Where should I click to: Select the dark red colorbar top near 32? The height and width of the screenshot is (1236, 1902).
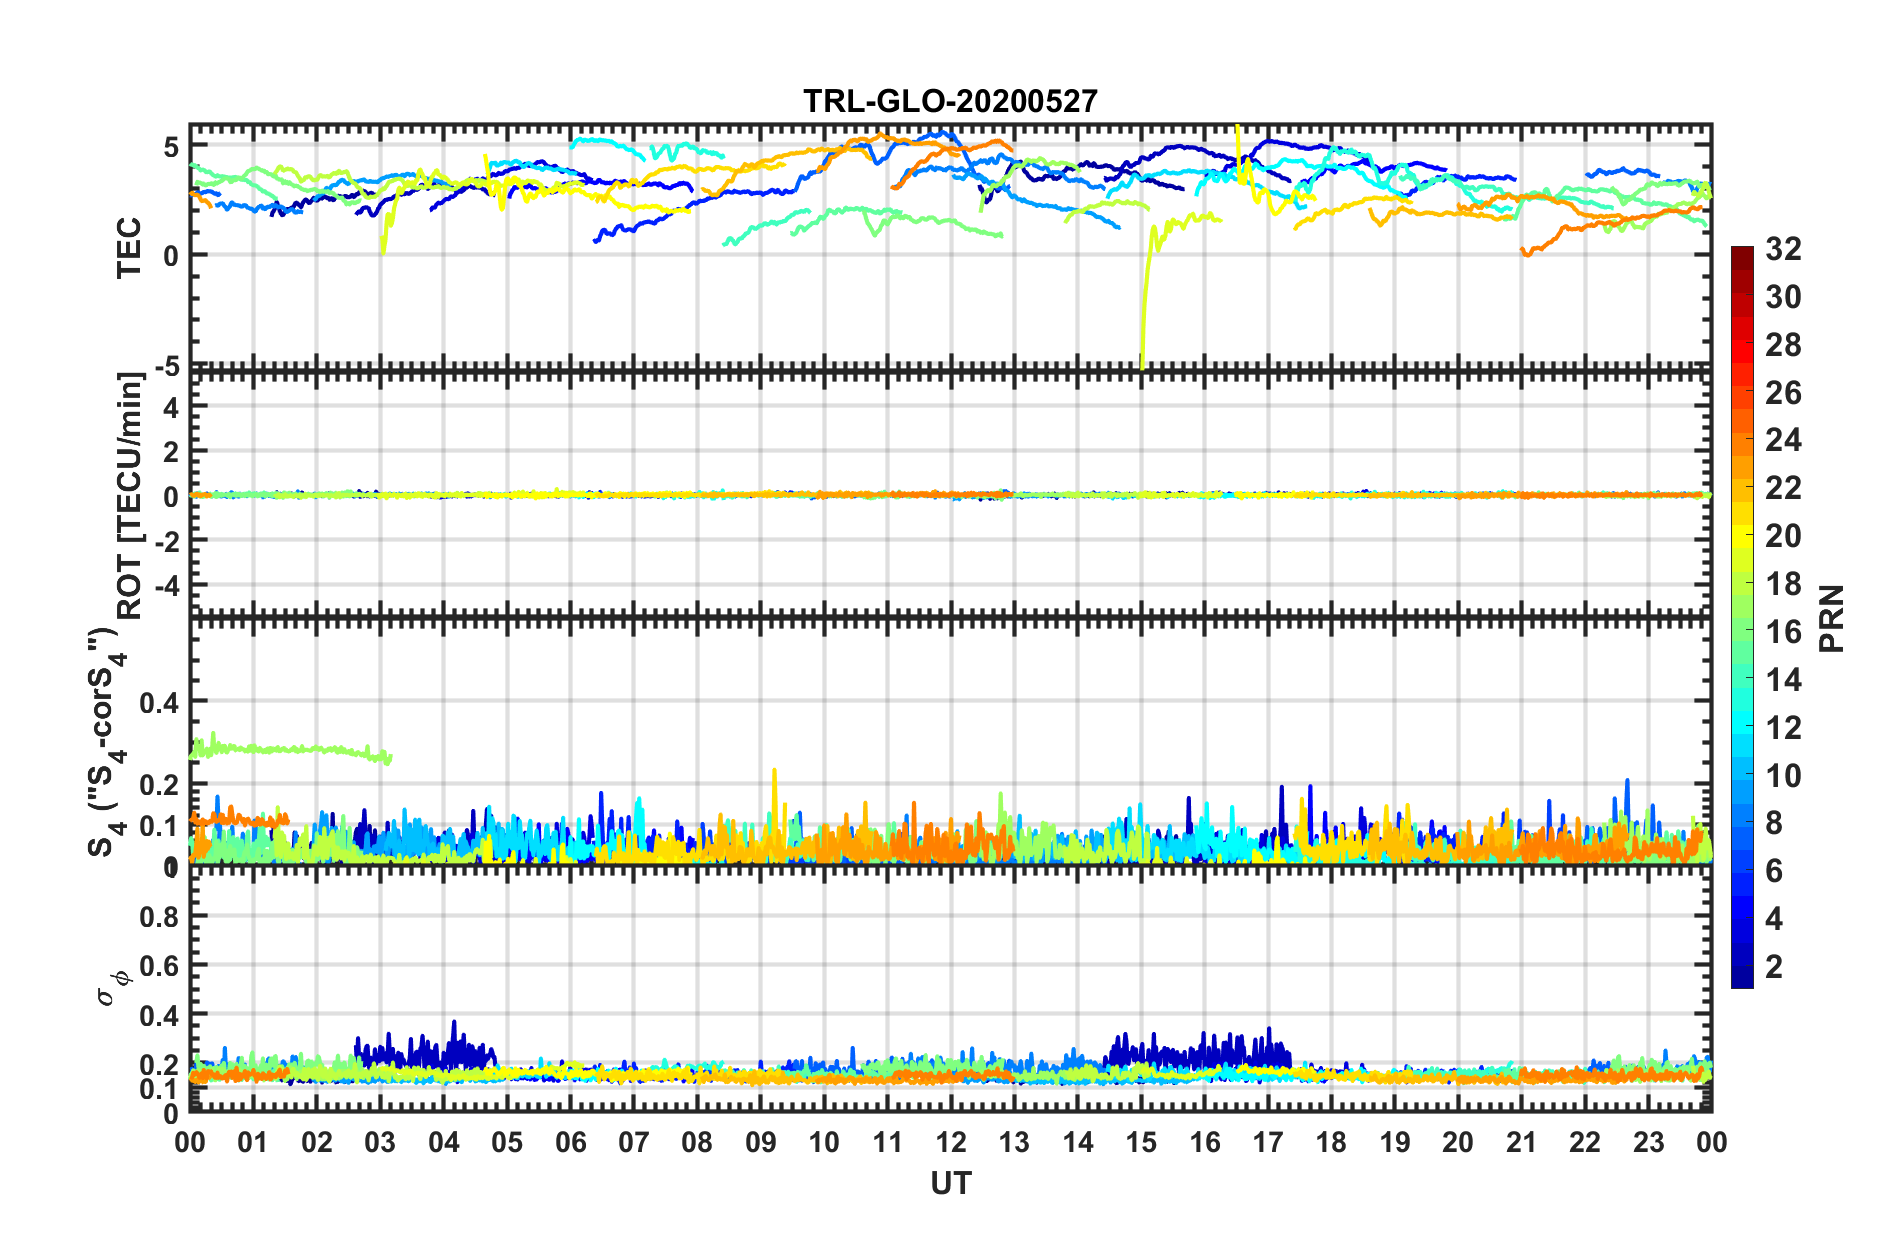click(1742, 254)
